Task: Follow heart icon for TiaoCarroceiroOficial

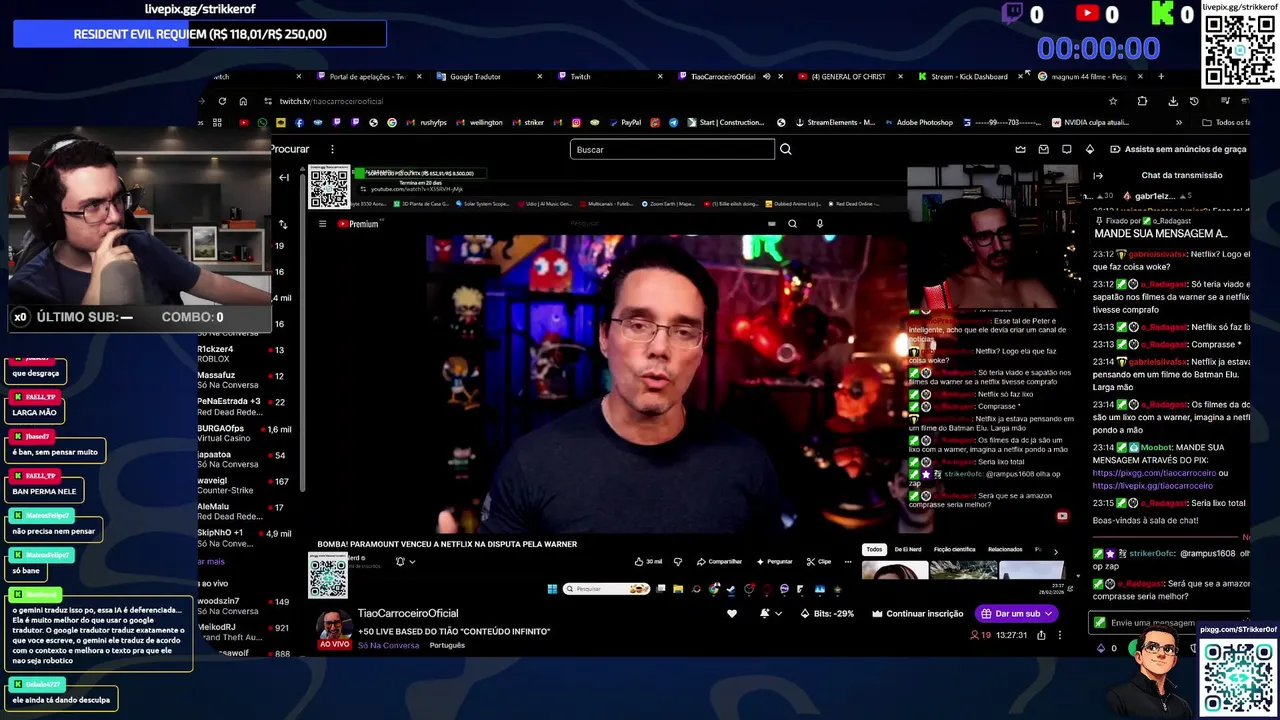Action: tap(732, 613)
